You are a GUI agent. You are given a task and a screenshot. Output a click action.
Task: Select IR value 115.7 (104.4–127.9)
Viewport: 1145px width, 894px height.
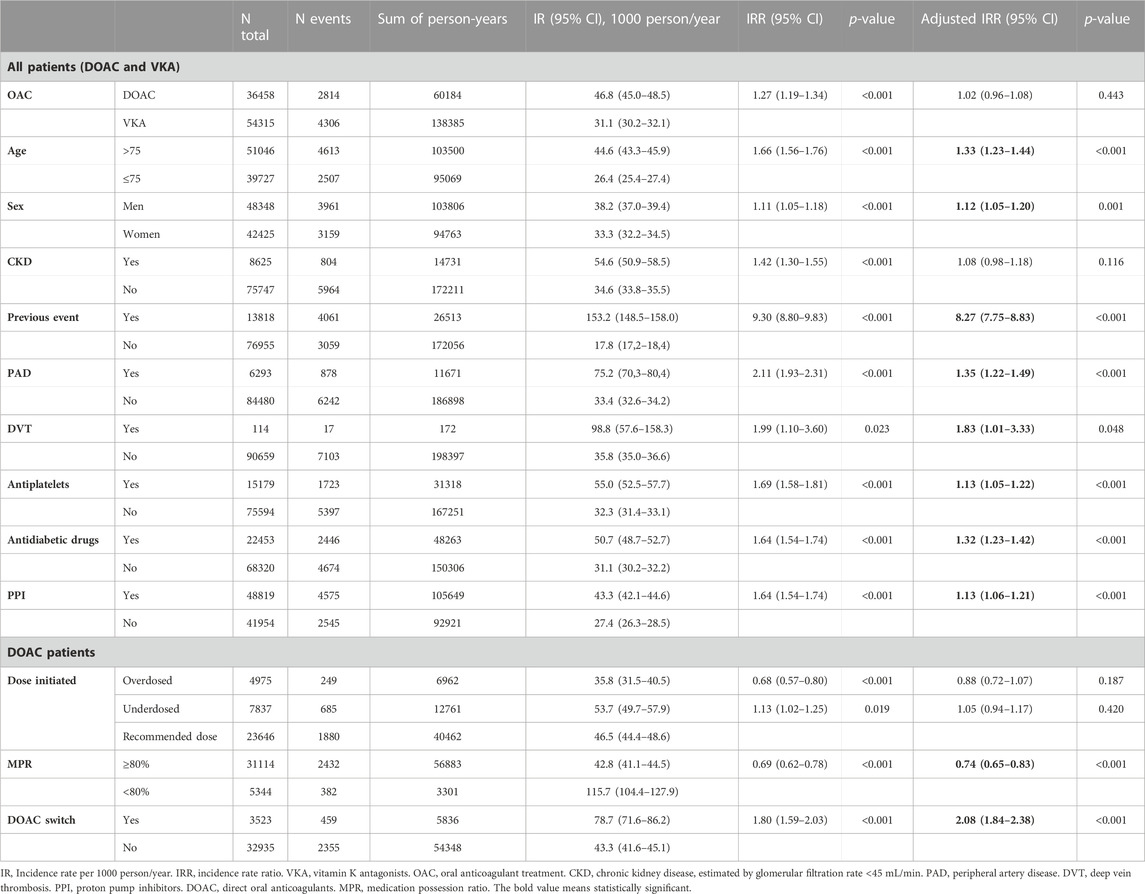pos(632,792)
